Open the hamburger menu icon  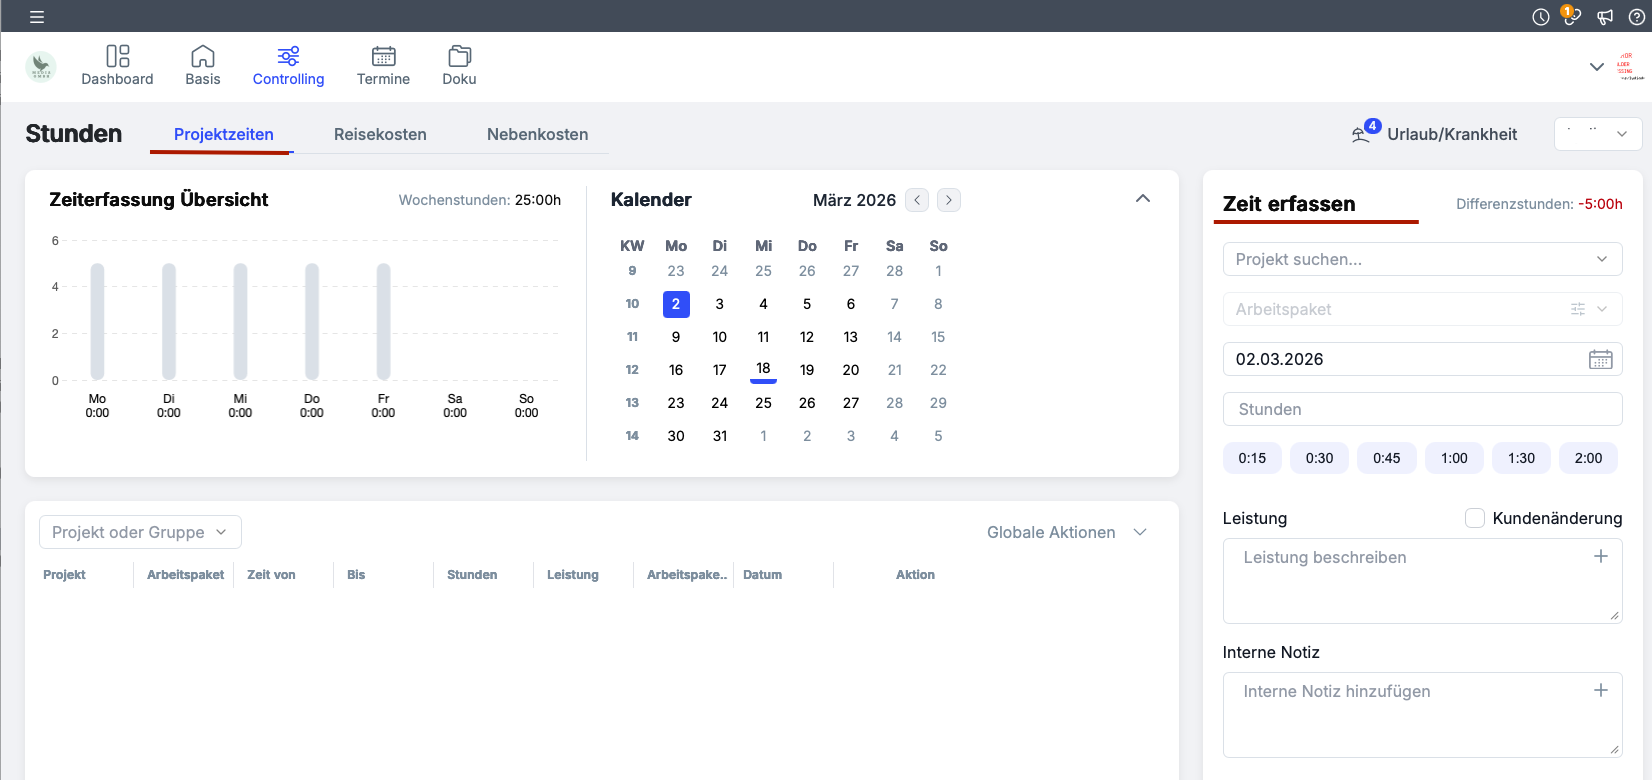point(37,17)
